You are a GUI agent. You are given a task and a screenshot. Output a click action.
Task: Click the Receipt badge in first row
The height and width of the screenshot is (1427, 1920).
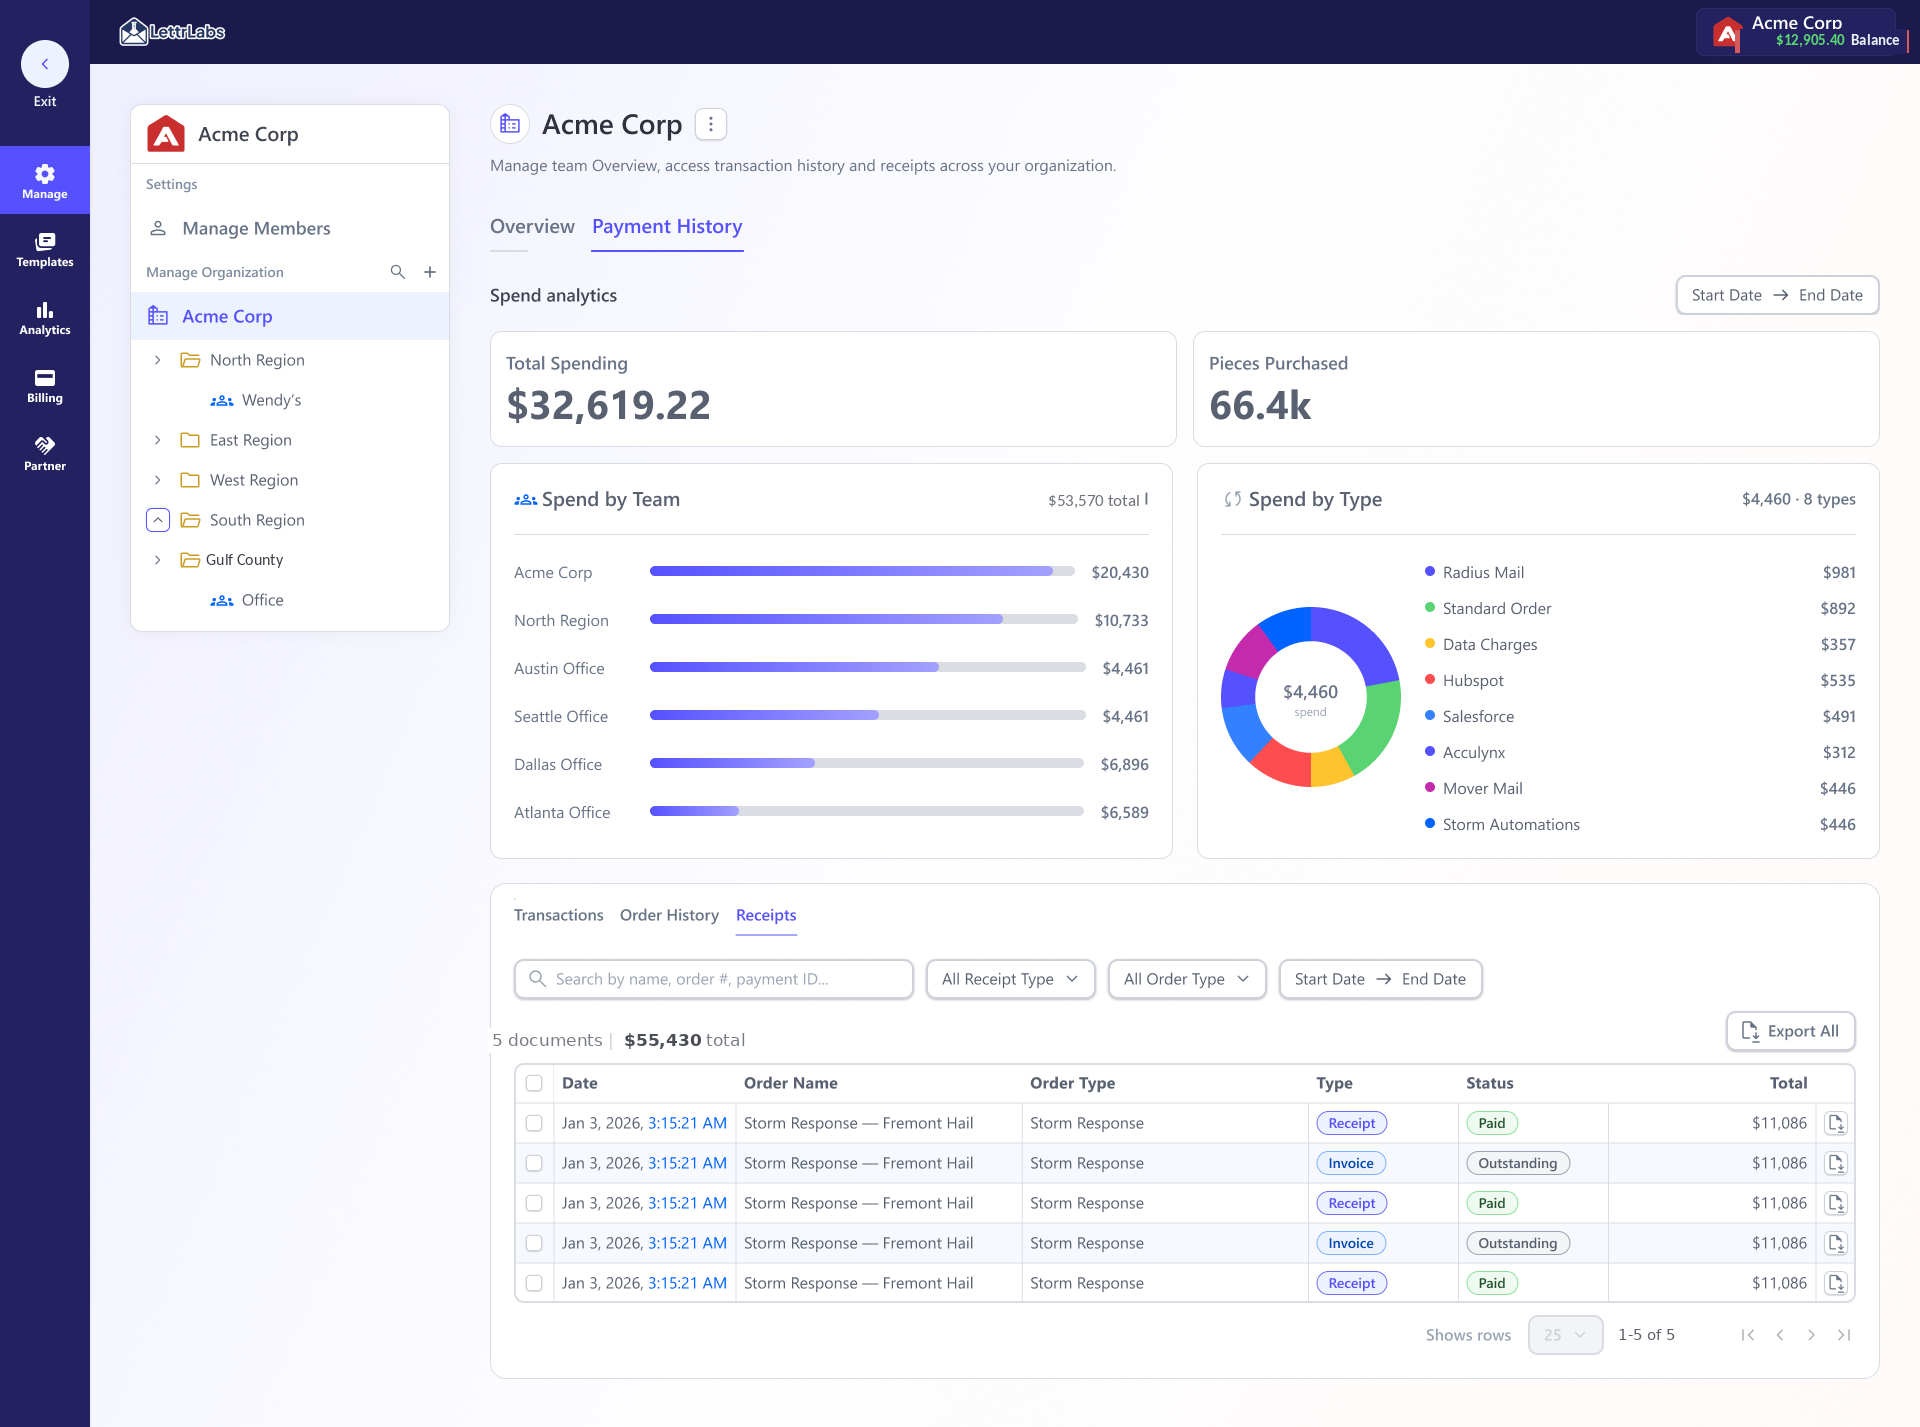click(x=1352, y=1123)
